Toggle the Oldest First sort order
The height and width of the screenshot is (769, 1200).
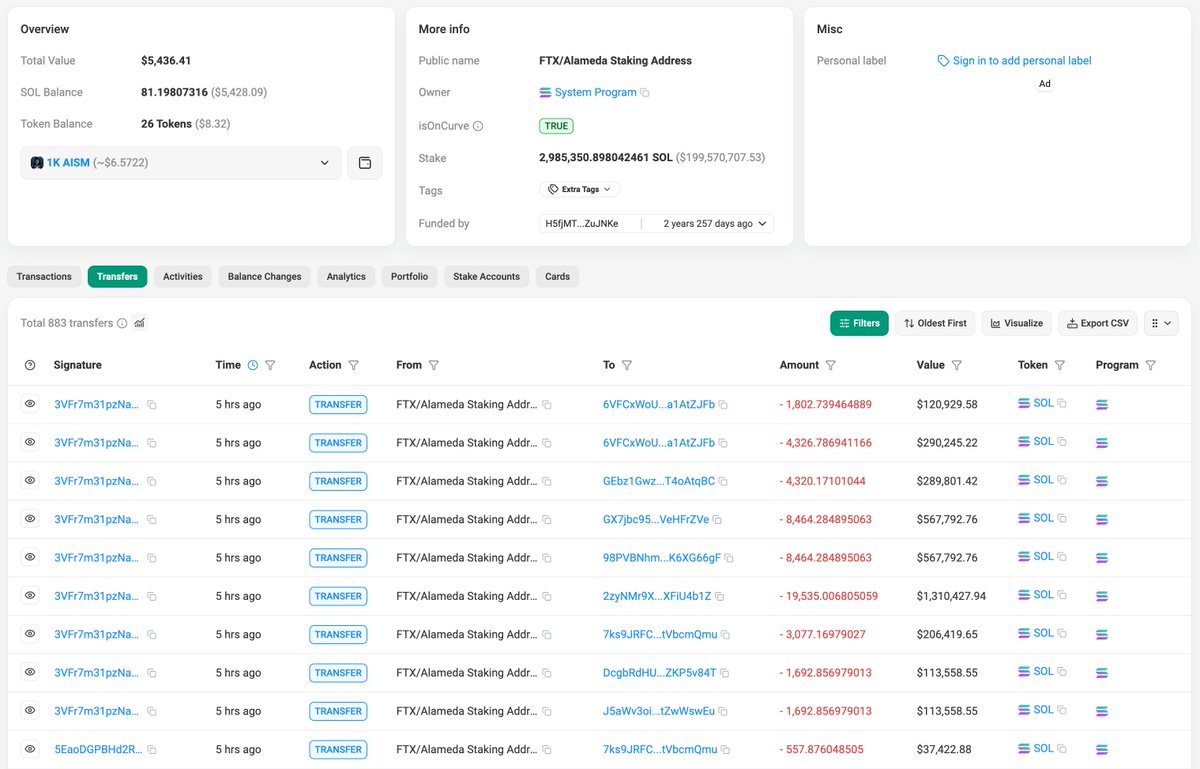point(935,323)
